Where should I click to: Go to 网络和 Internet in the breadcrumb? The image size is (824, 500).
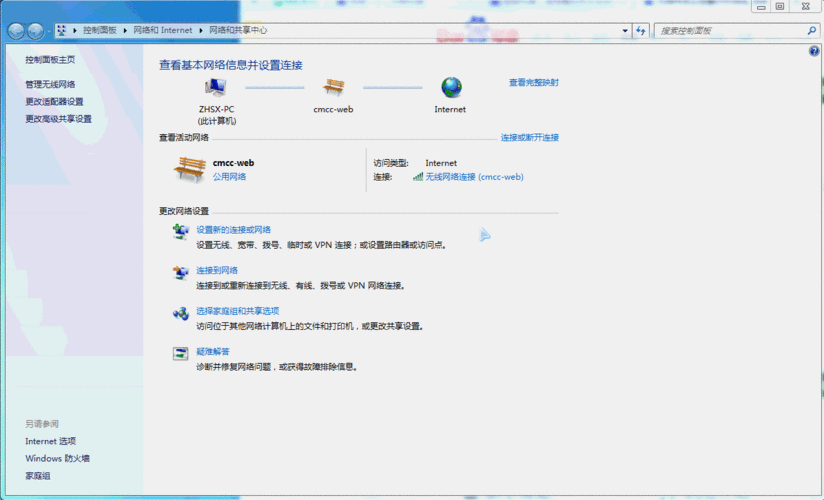(163, 30)
